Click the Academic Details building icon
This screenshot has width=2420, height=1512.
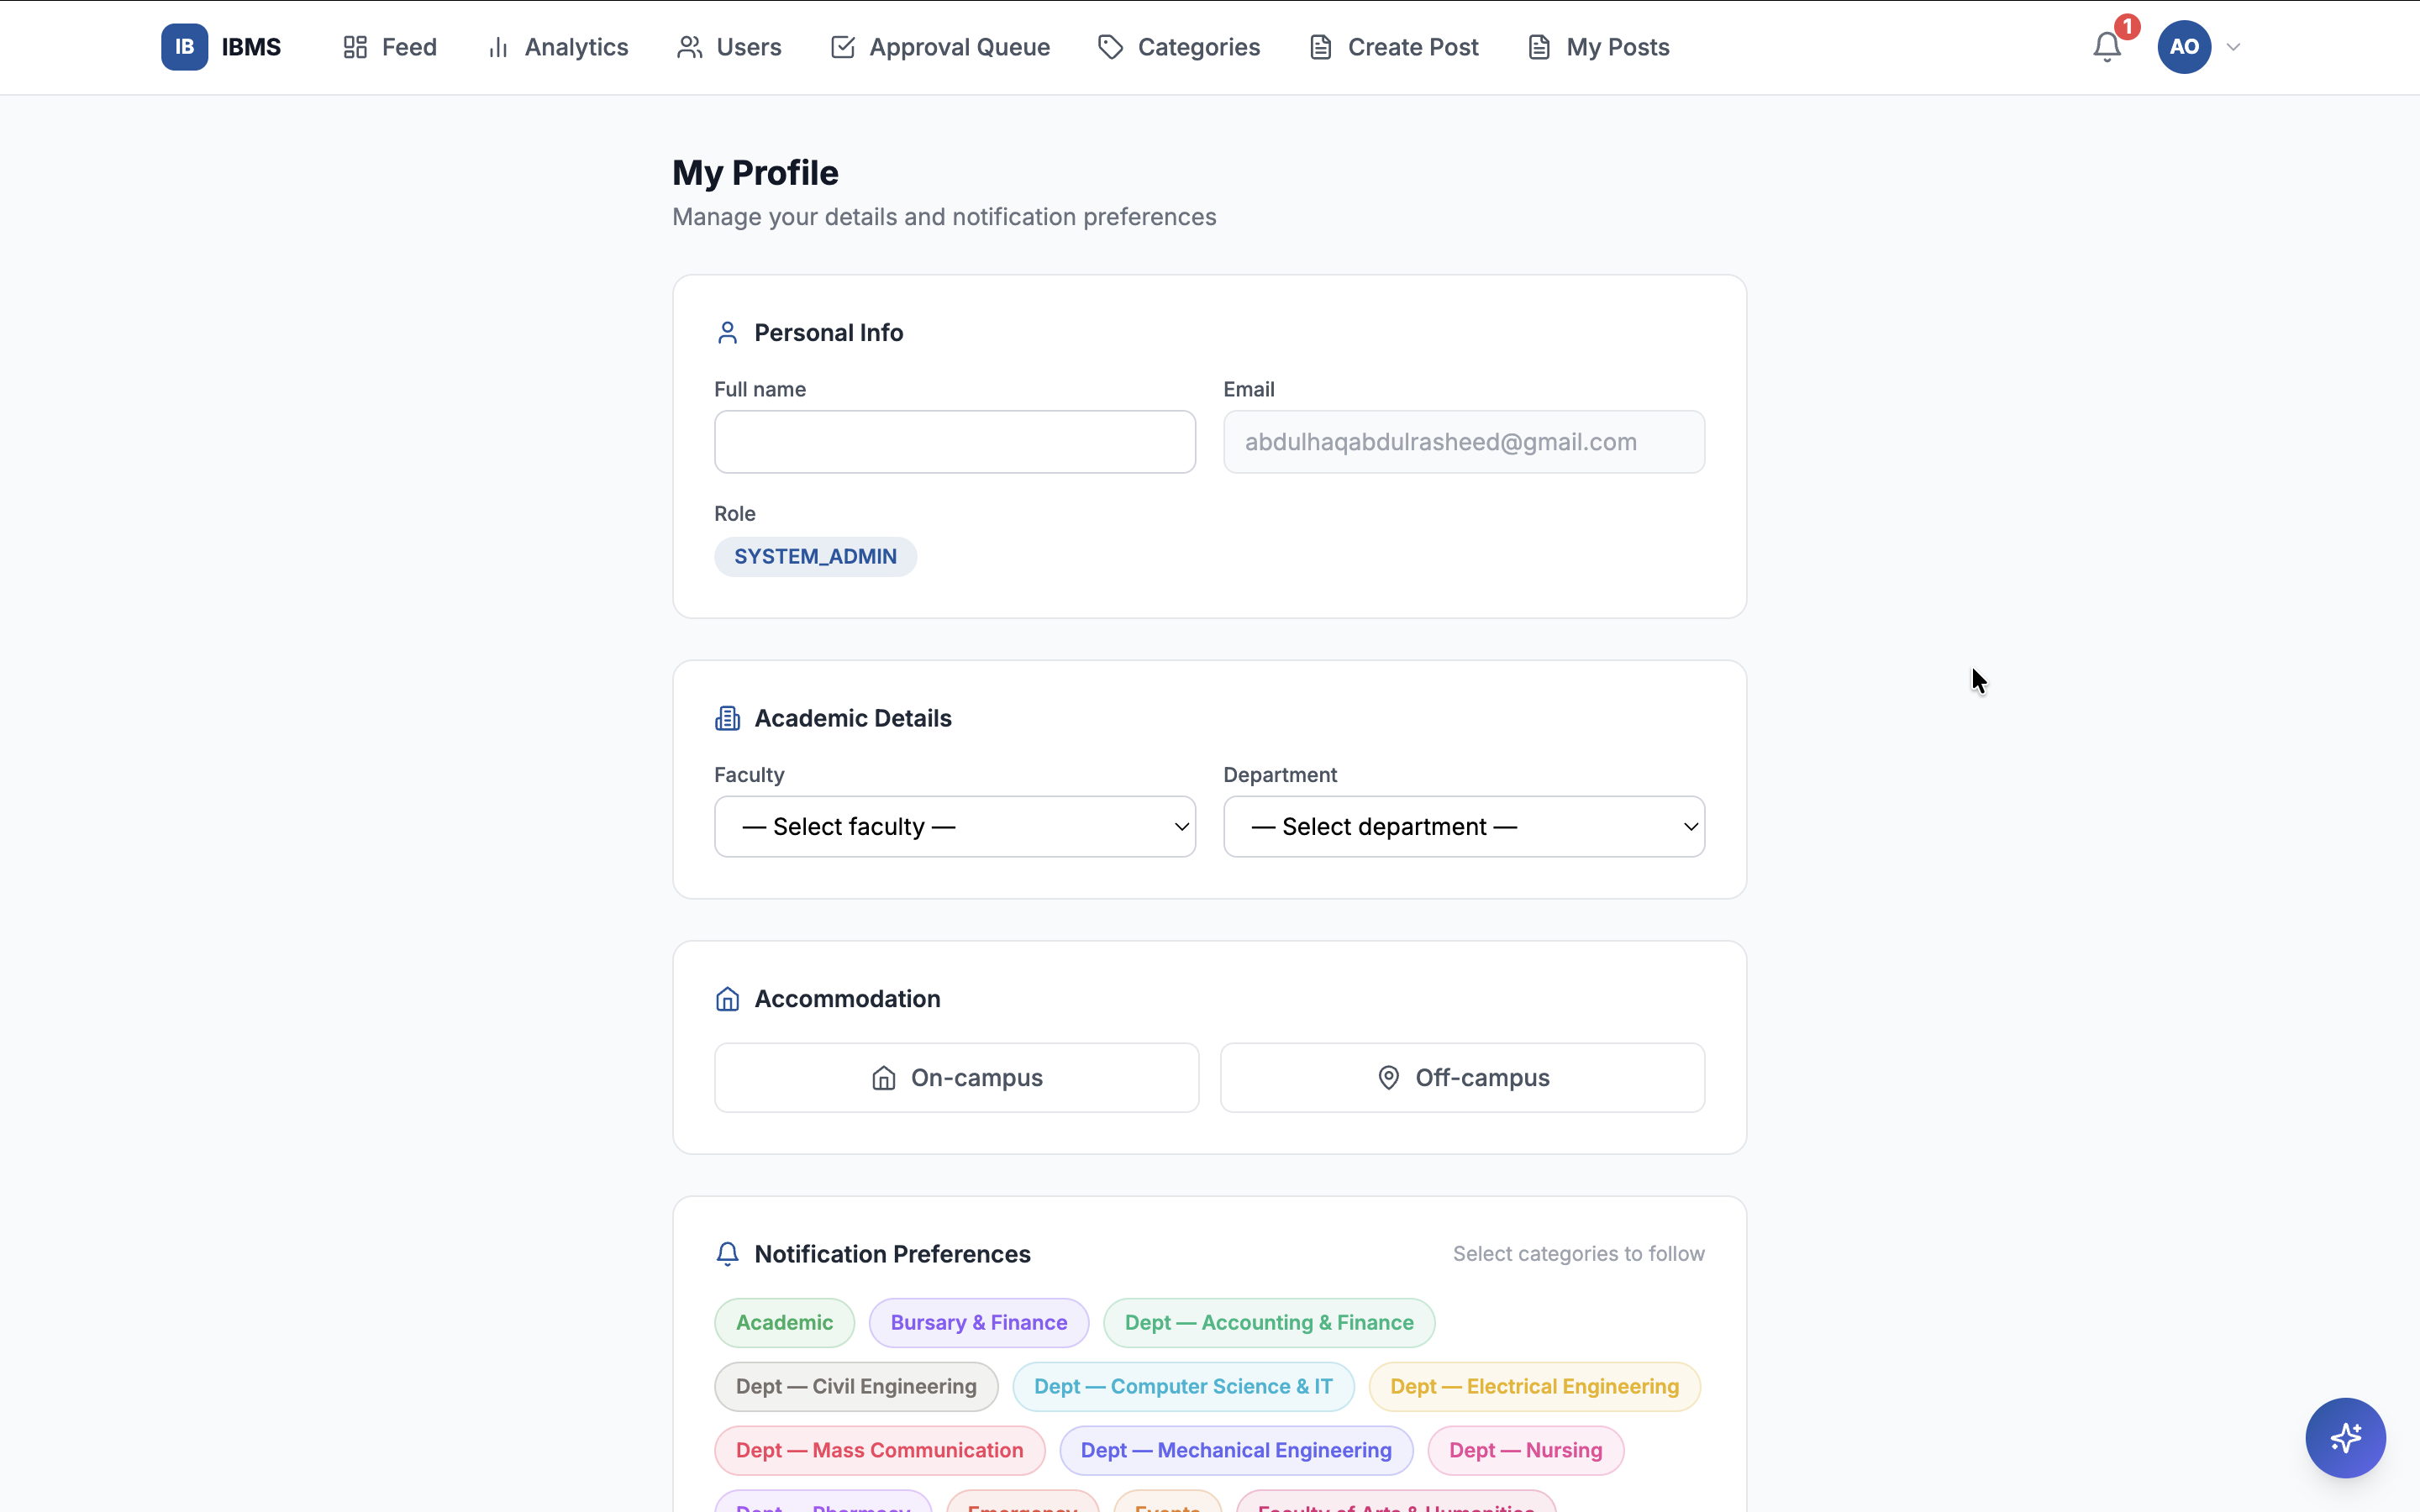coord(727,718)
